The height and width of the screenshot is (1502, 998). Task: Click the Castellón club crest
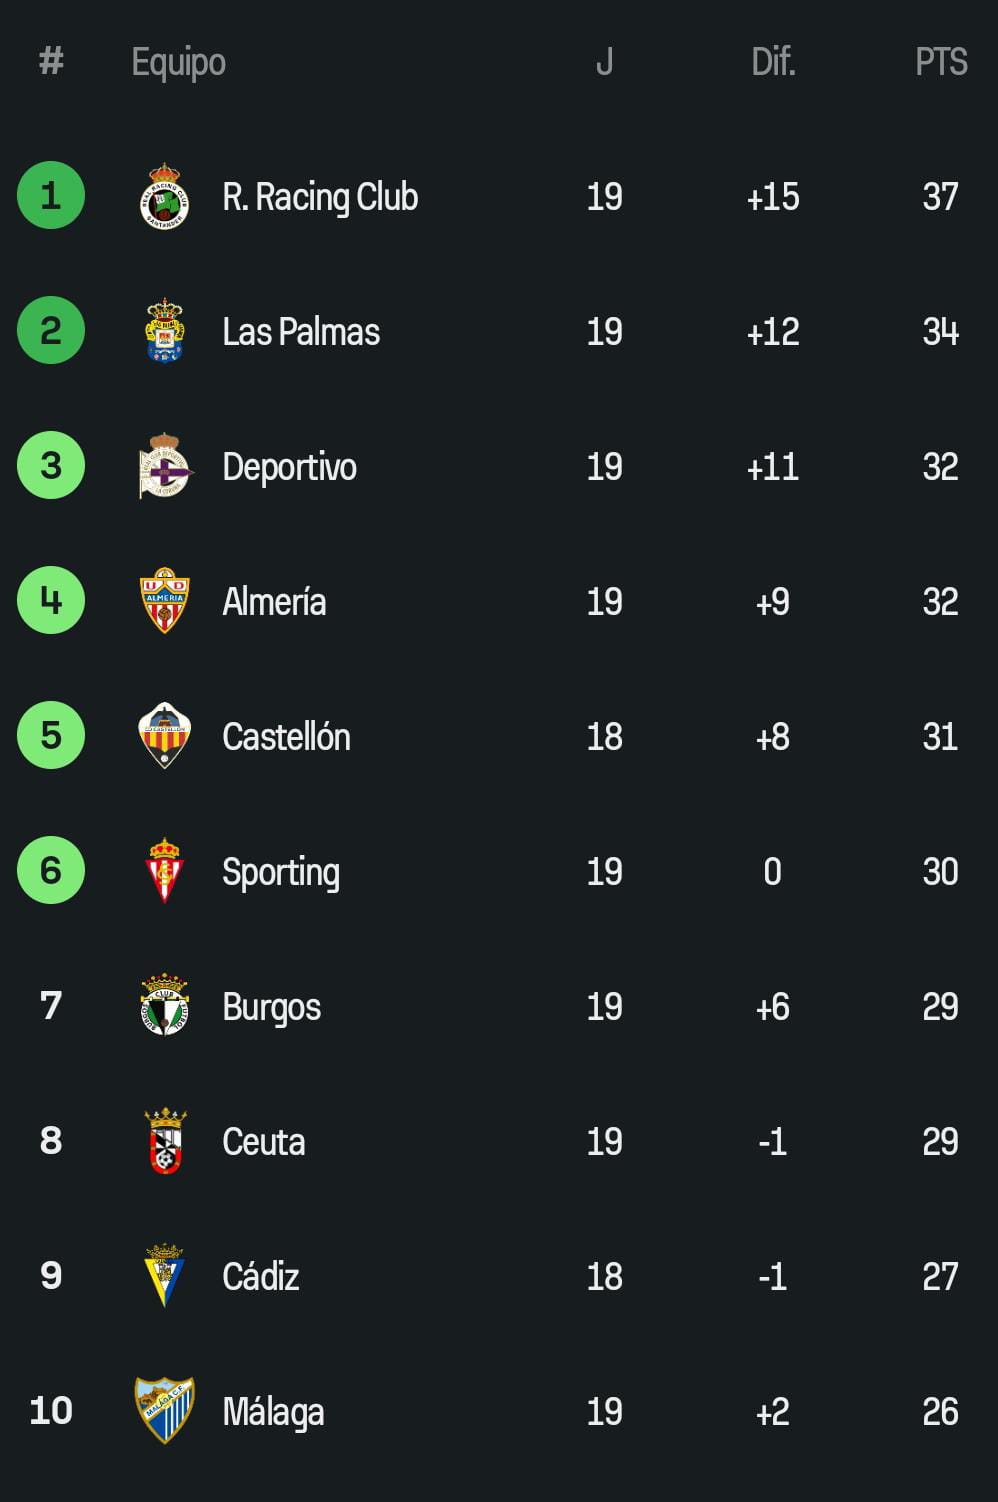[x=164, y=736]
